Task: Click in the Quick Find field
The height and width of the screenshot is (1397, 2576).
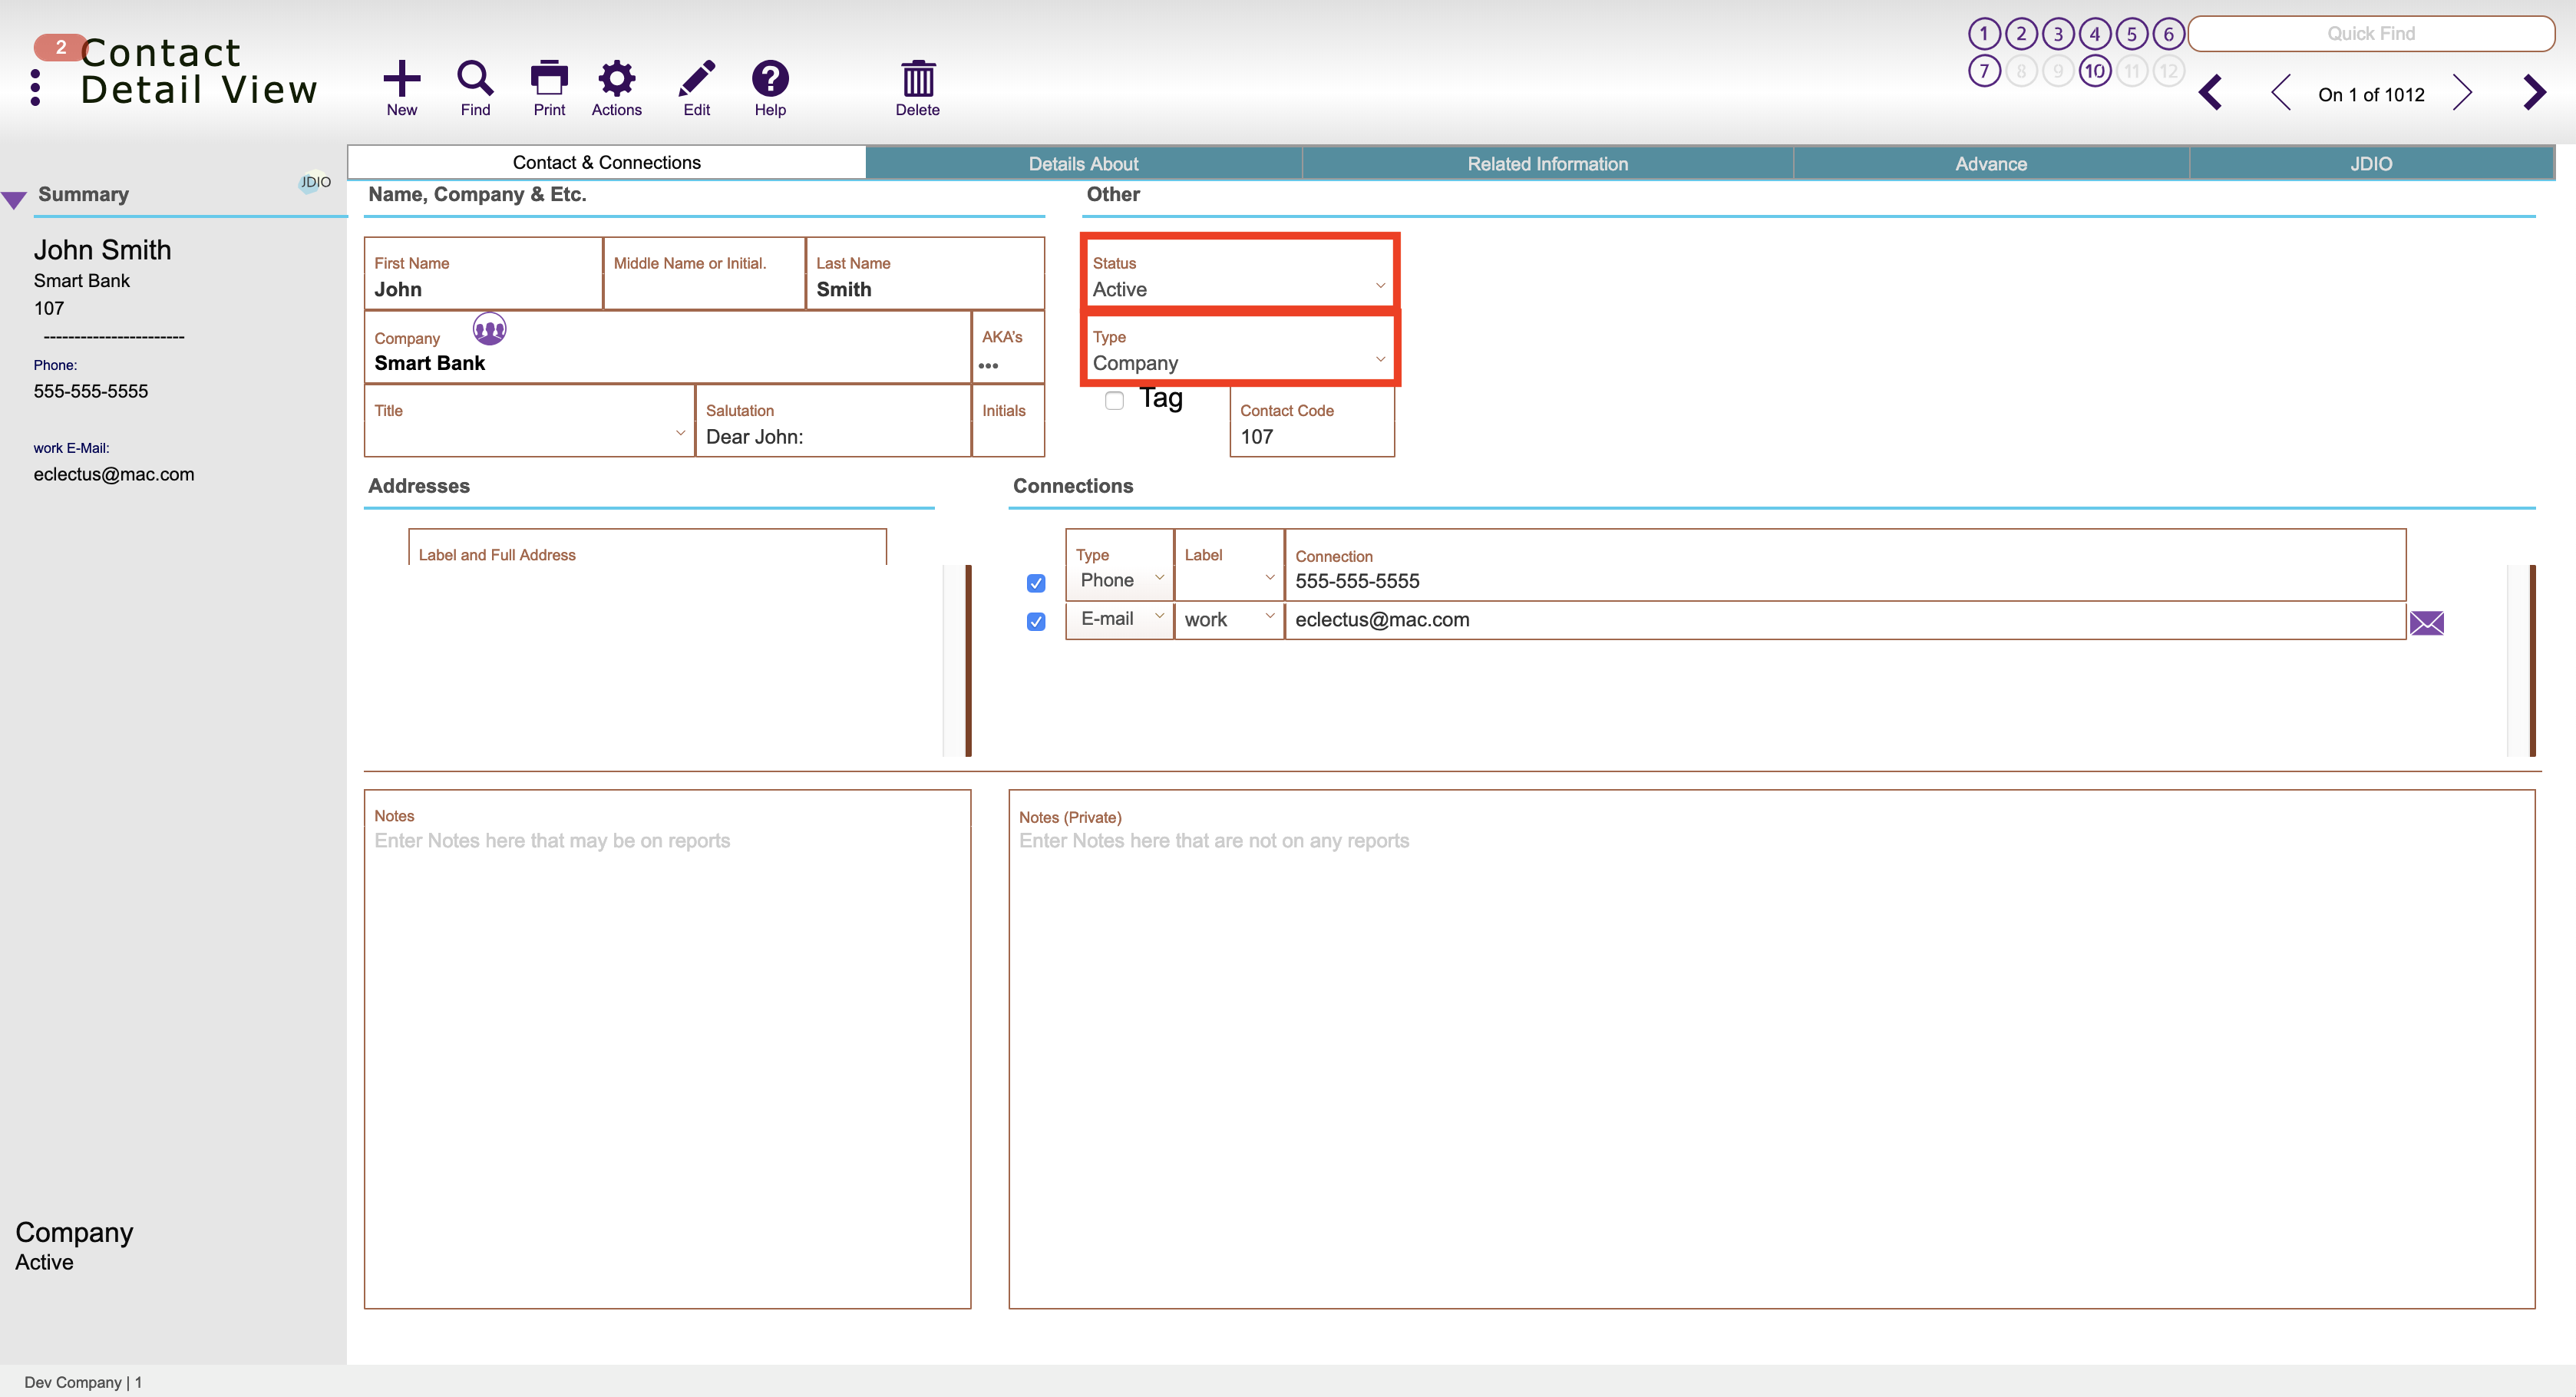Action: pos(2370,34)
